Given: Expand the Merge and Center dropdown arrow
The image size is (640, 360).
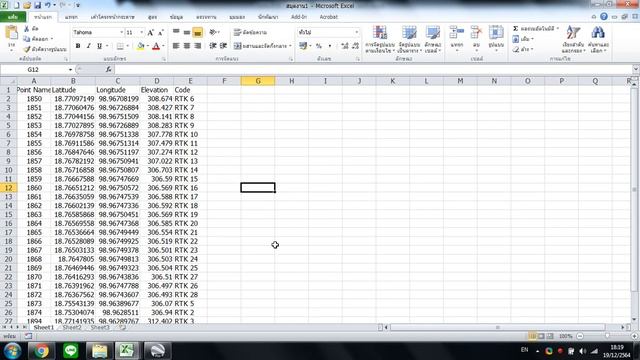Looking at the screenshot, I should [x=290, y=46].
